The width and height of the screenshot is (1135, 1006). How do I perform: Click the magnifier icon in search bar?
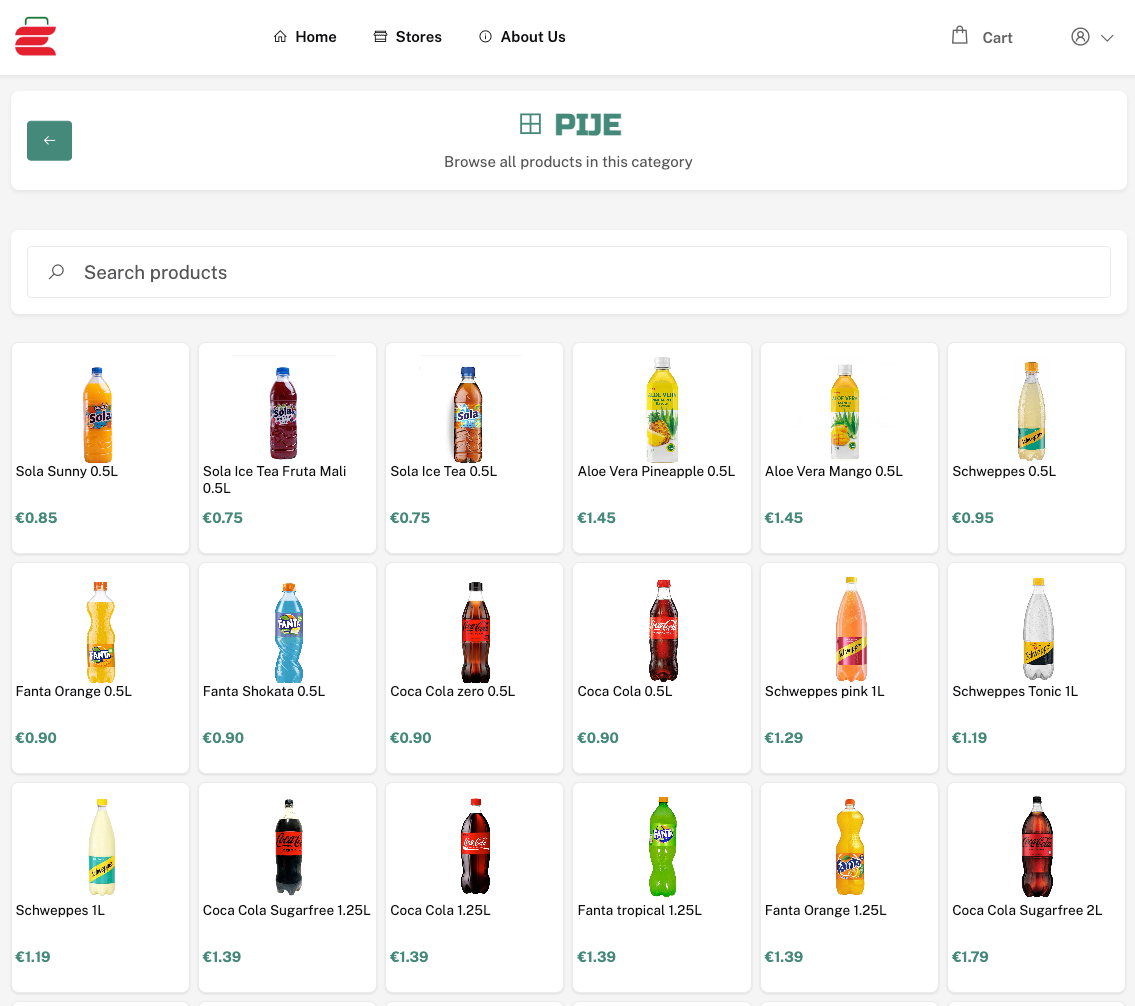(x=57, y=272)
